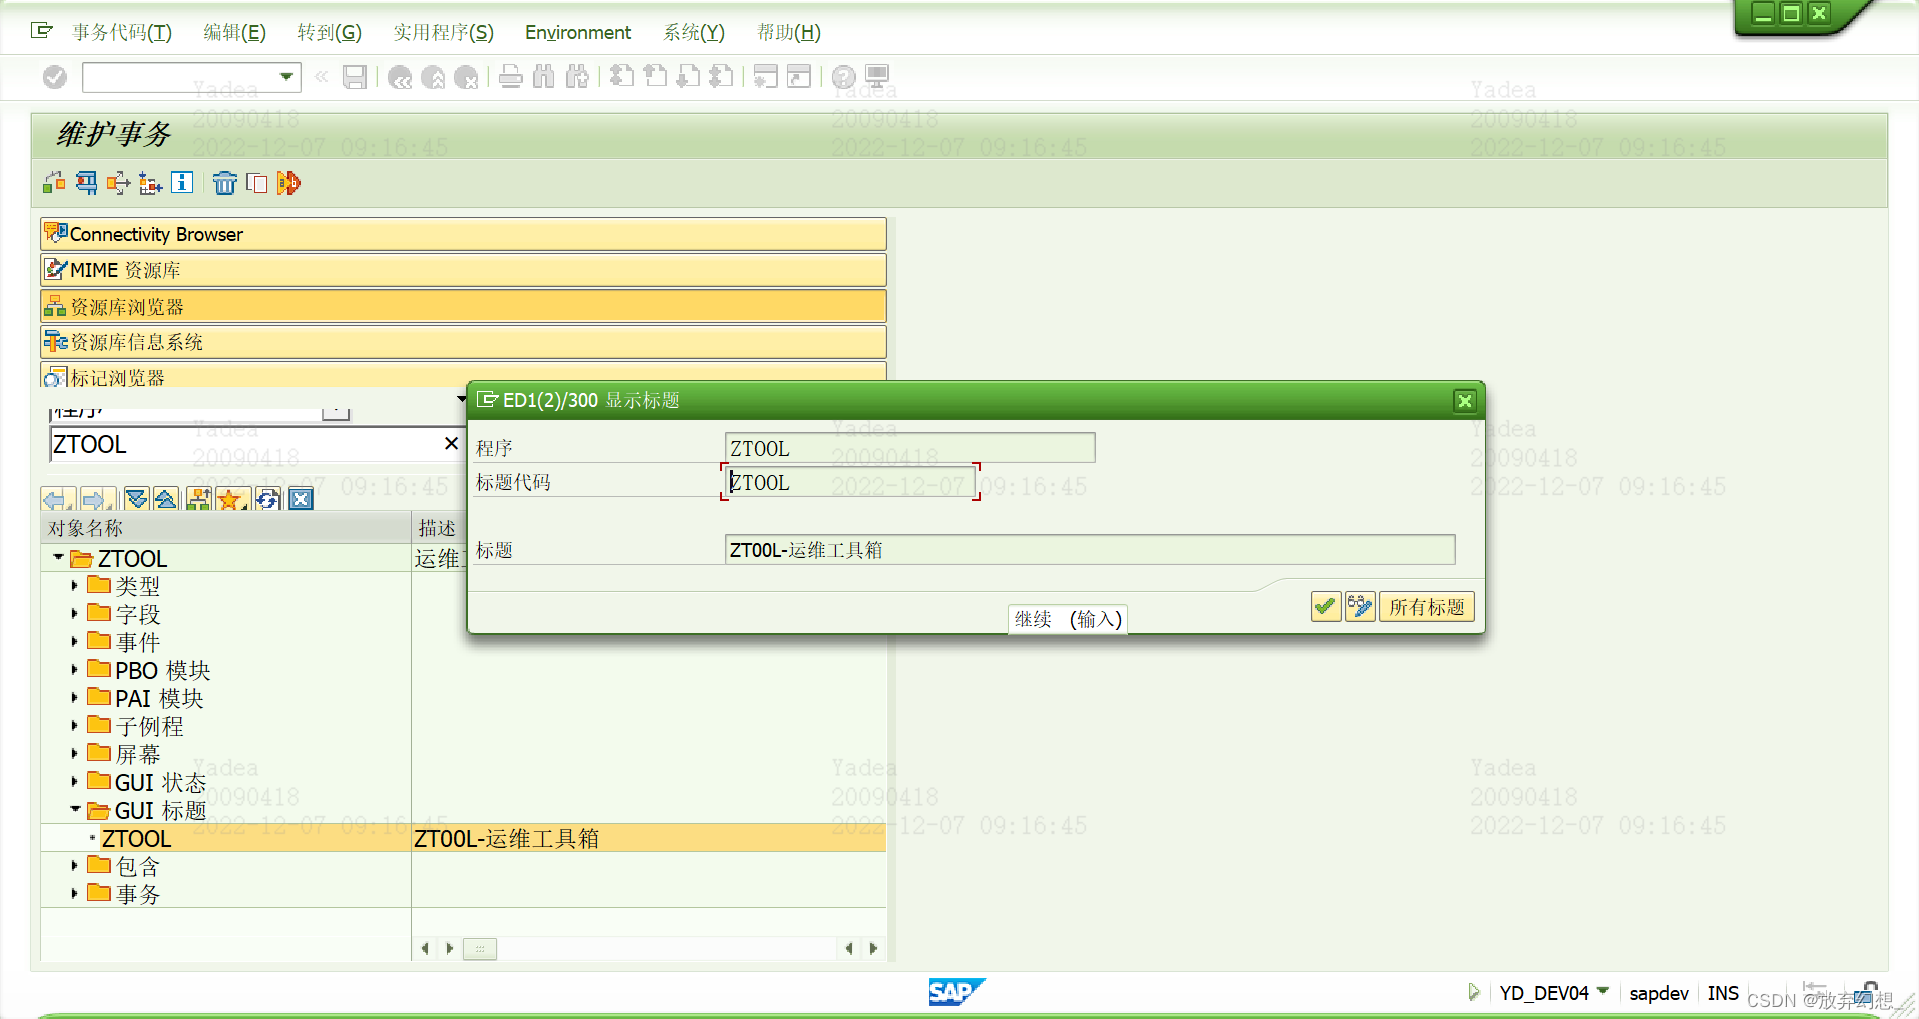The width and height of the screenshot is (1919, 1019).
Task: Expand the 事务 folder node
Action: coord(74,894)
